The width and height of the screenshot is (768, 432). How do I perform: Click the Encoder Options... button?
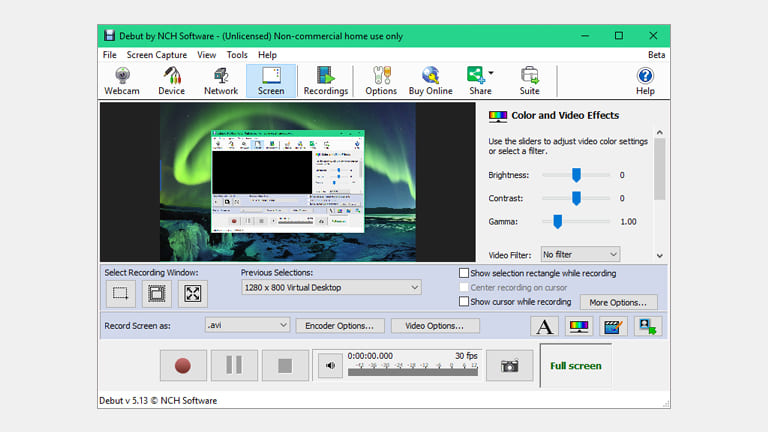pyautogui.click(x=339, y=326)
